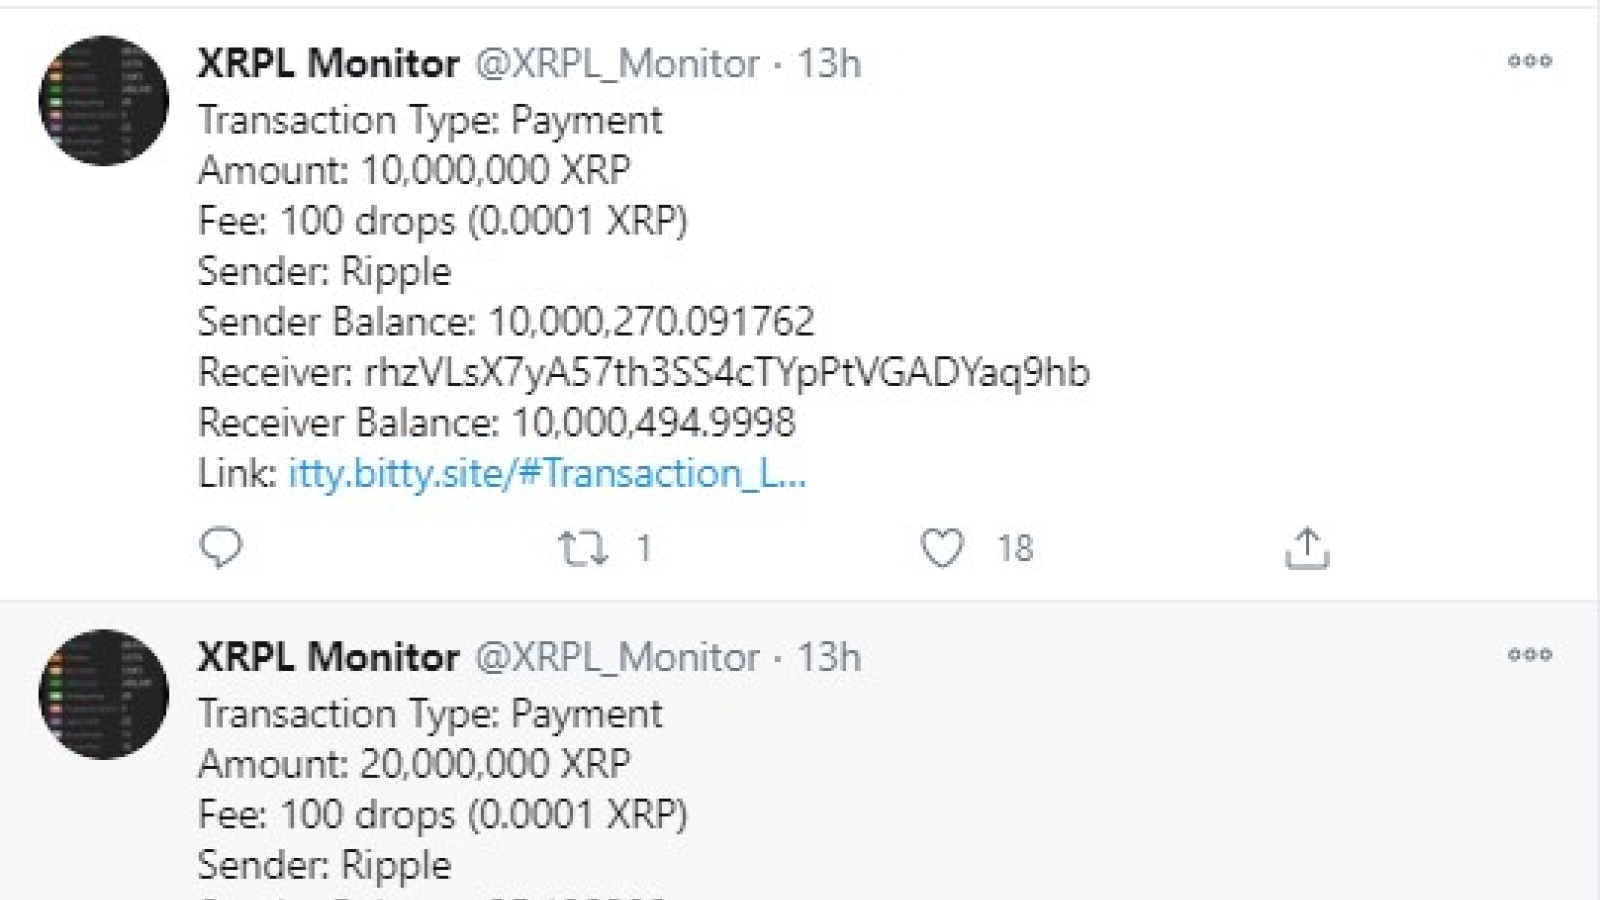The image size is (1600, 900).
Task: Open more options on second tweet
Action: [x=1530, y=655]
